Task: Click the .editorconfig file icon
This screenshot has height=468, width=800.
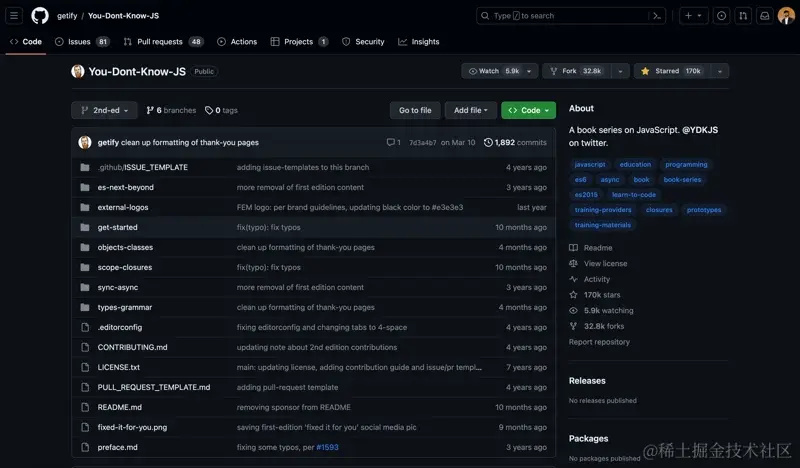Action: (x=85, y=327)
